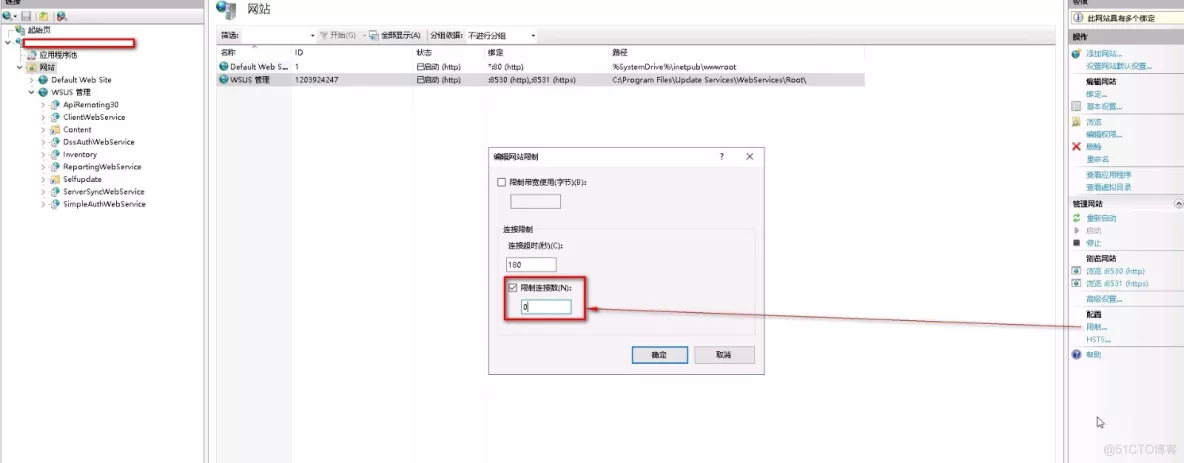Click the 重命名 rename link
Screen dimensions: 1184x463
[x=1097, y=159]
